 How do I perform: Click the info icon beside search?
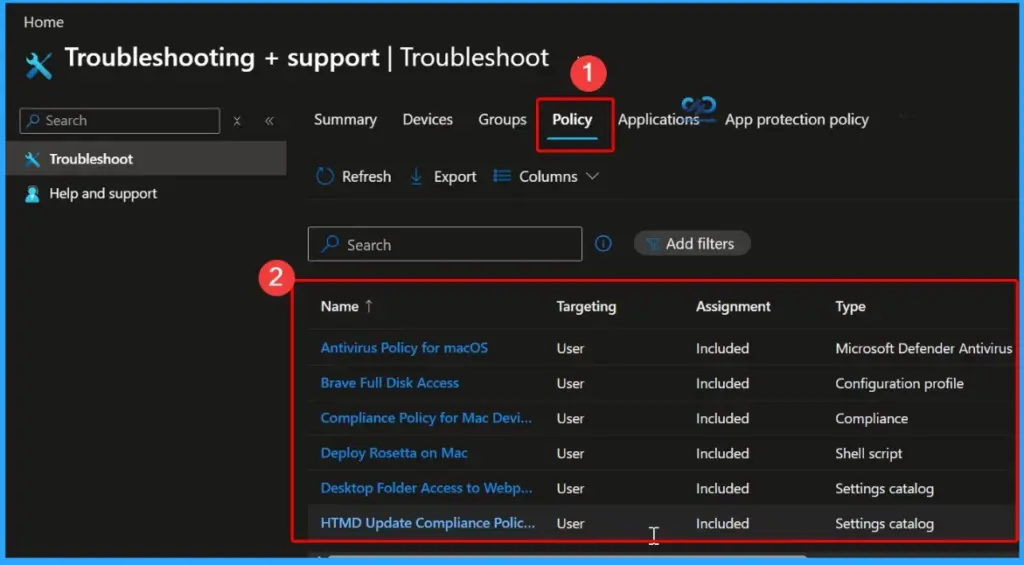(x=603, y=244)
